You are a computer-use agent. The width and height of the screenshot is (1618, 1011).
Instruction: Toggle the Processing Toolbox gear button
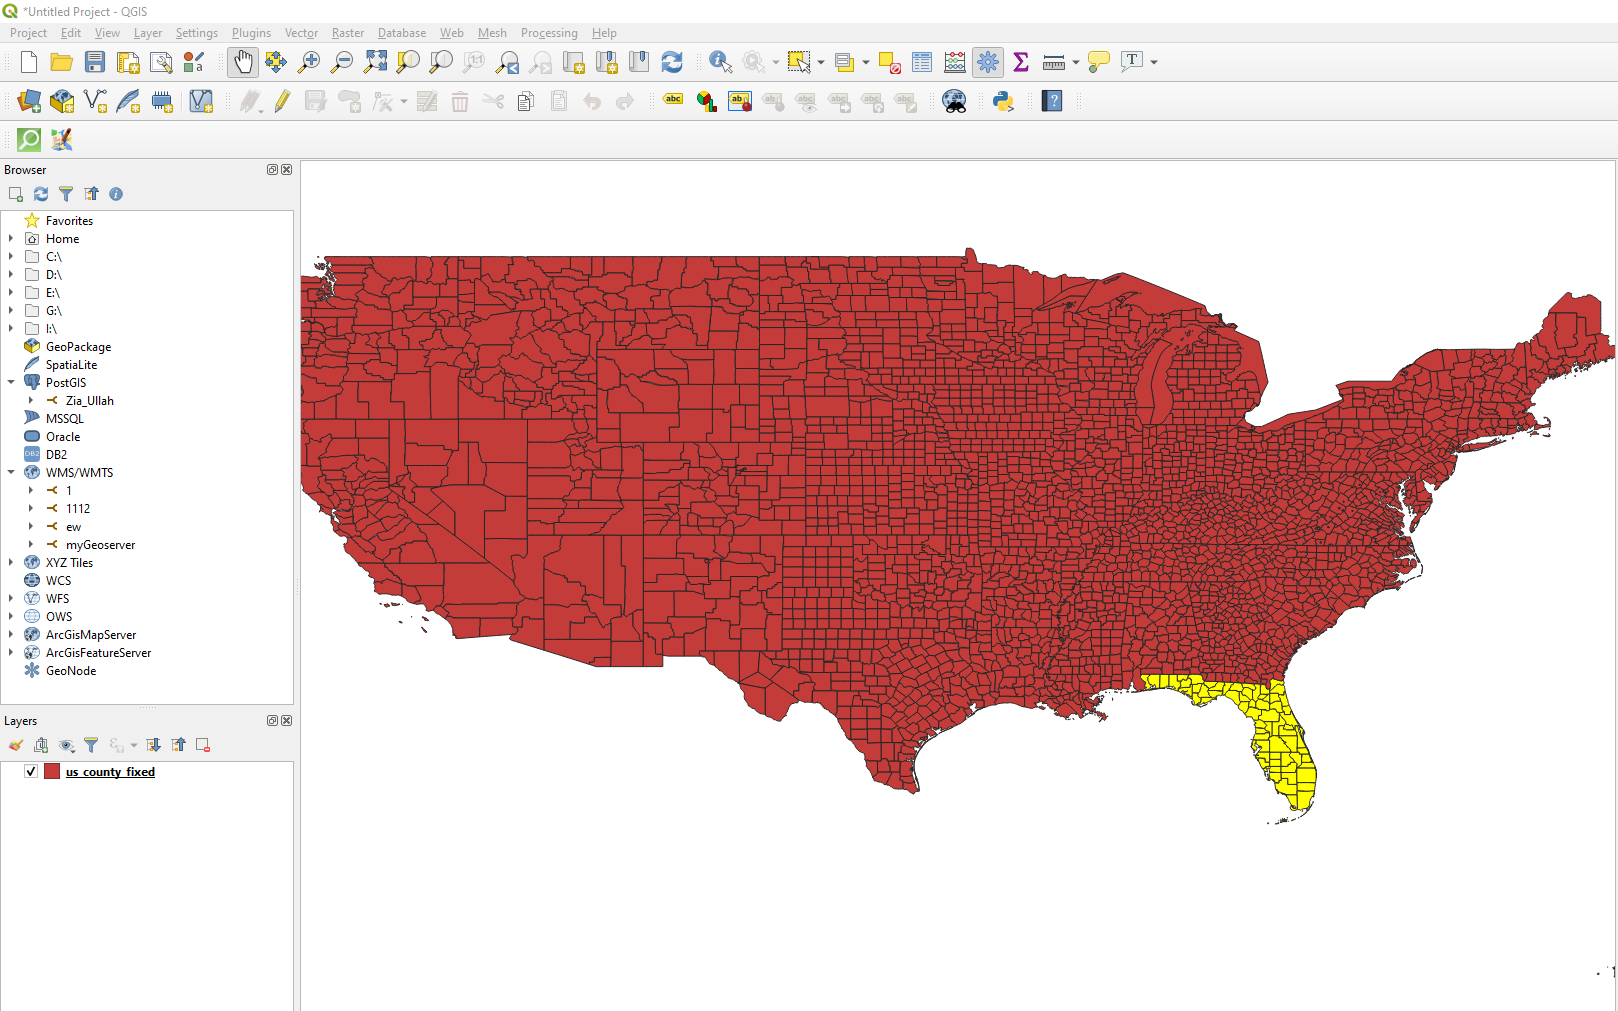click(x=988, y=62)
